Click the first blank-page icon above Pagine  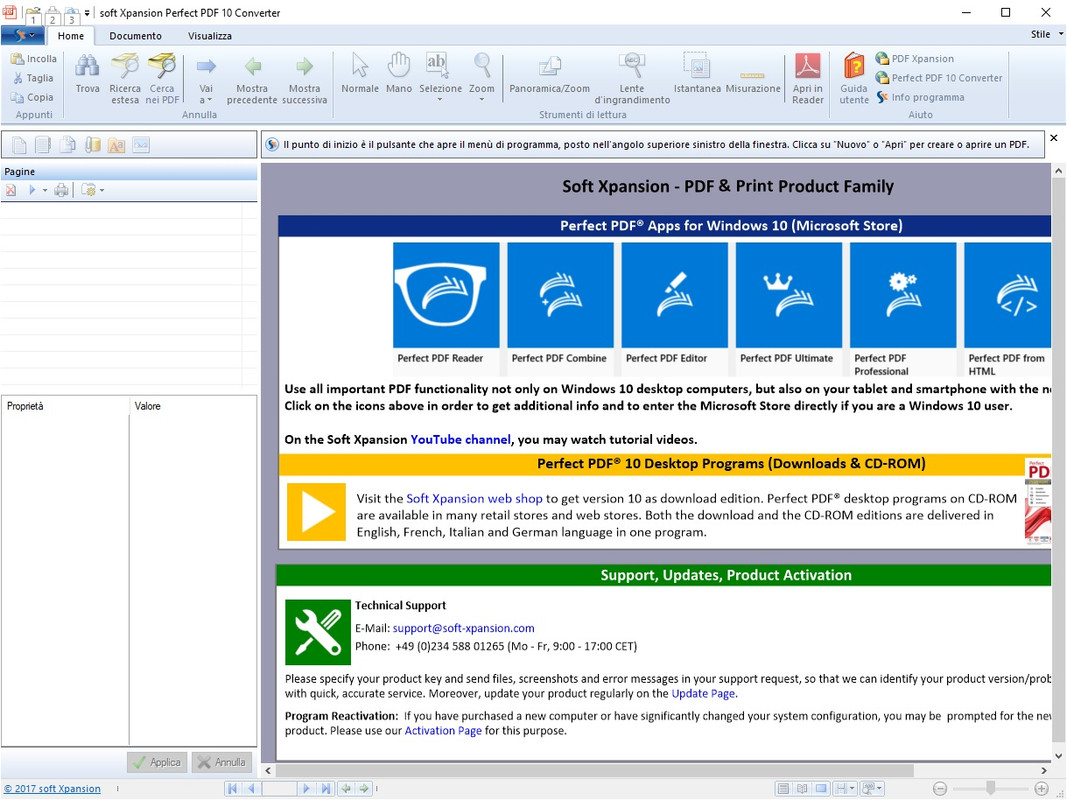click(19, 145)
